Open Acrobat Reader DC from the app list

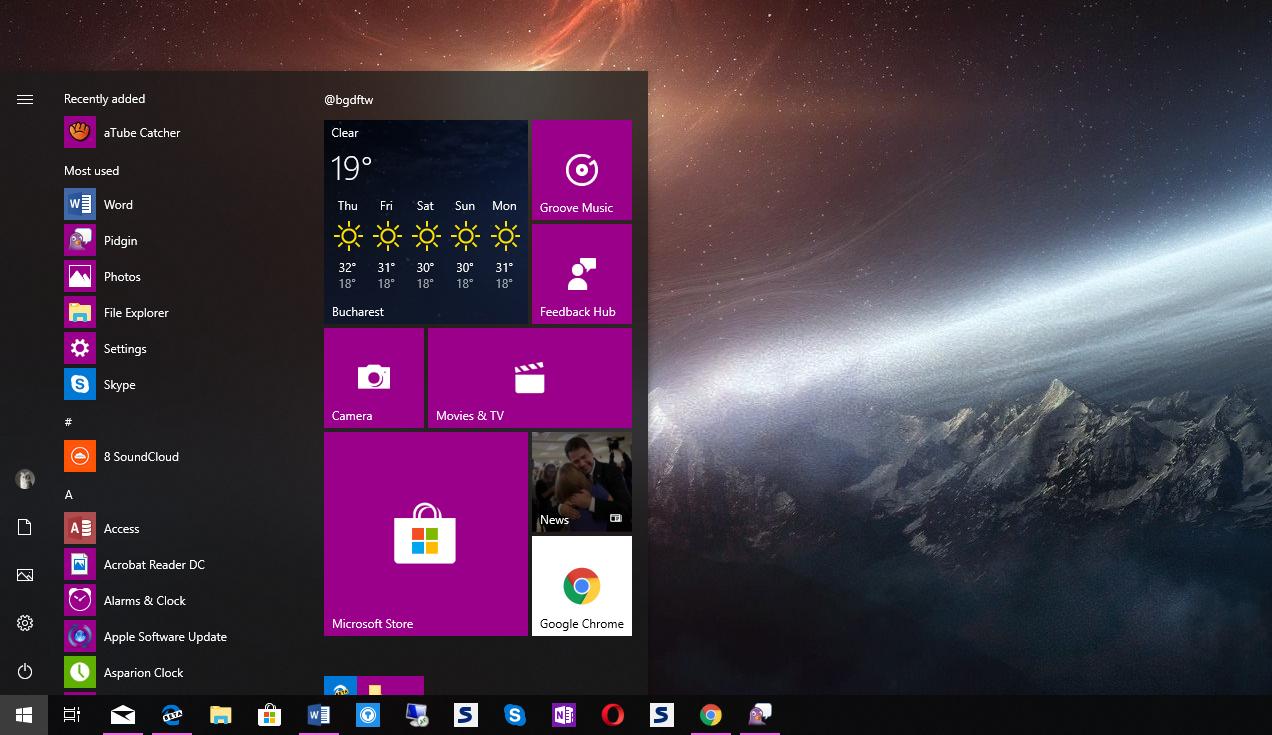[x=154, y=565]
